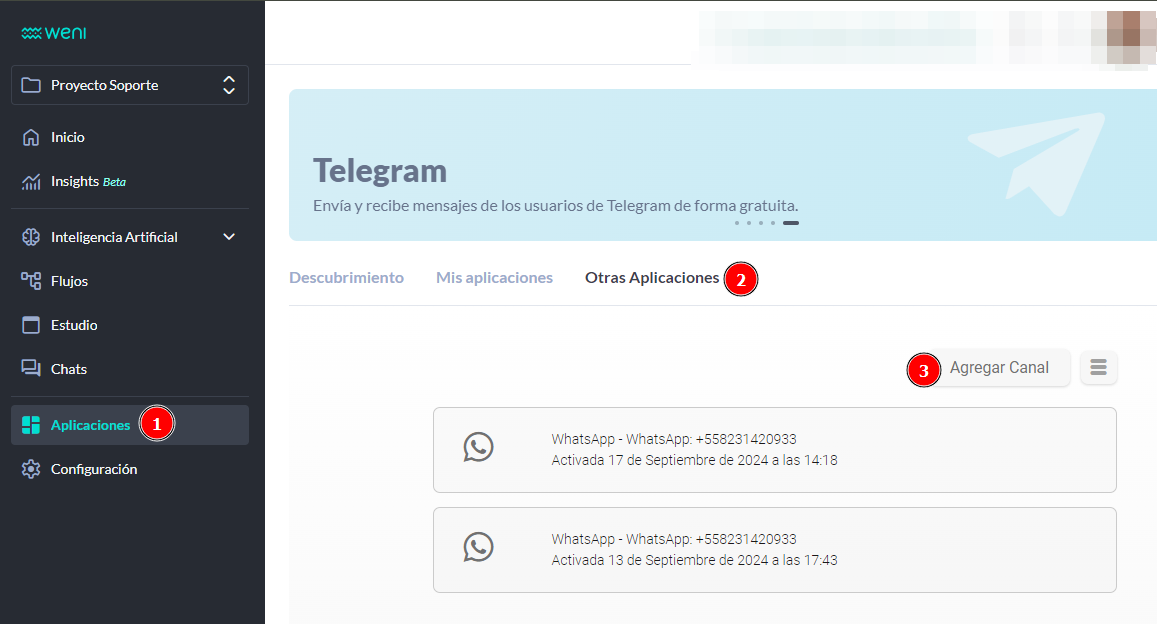Open the Configuración gear icon

[31, 469]
